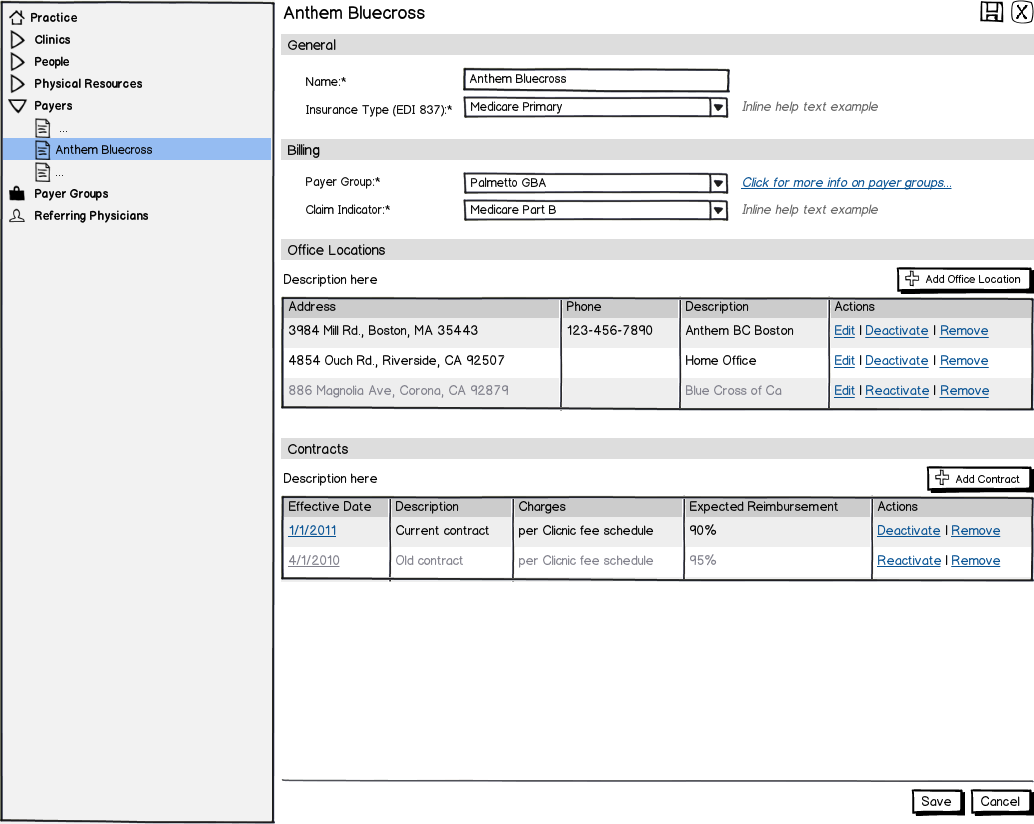Click the document icon for Anthem Bluecross
Image resolution: width=1034 pixels, height=824 pixels.
point(43,150)
